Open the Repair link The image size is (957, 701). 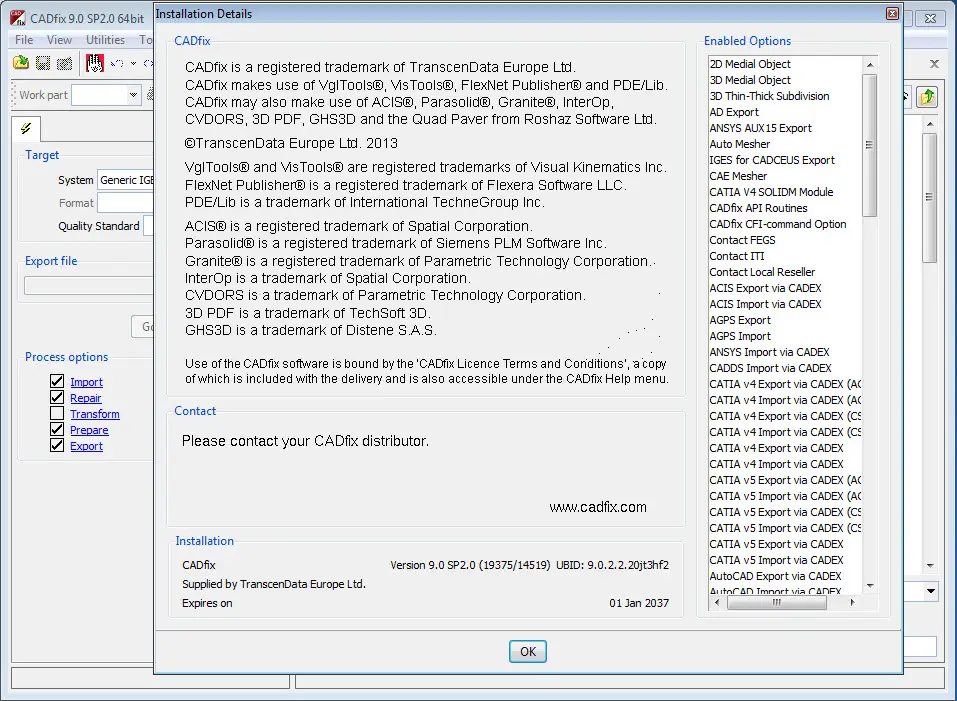point(85,398)
